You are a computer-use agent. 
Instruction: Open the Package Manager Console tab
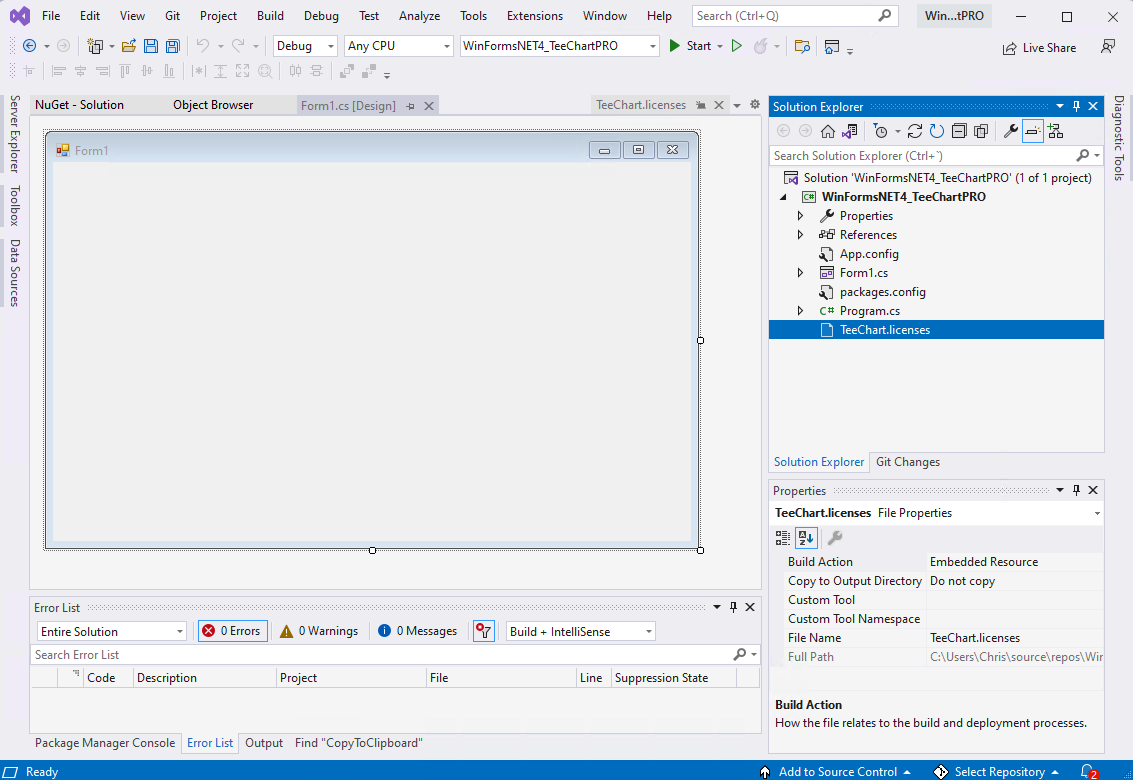105,742
